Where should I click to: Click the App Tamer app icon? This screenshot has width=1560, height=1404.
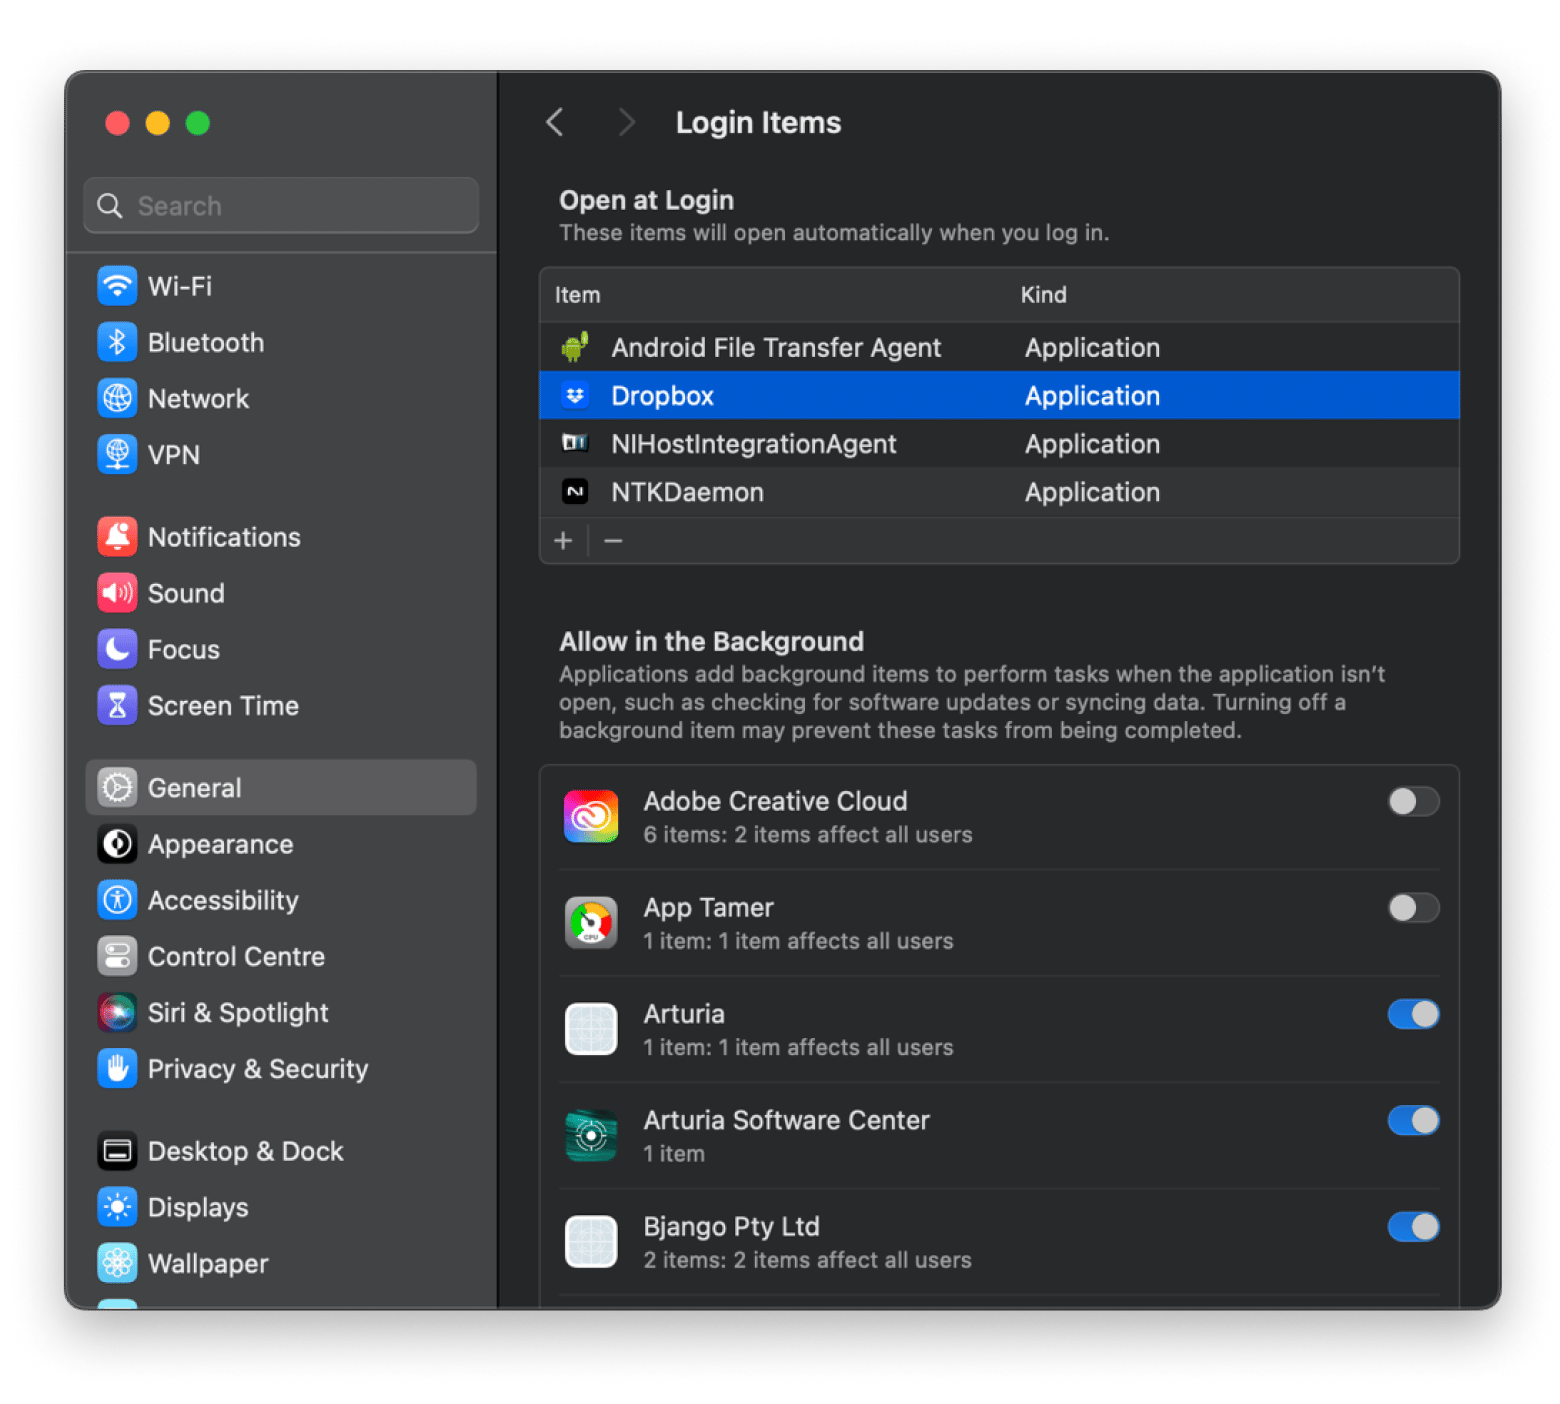[590, 923]
